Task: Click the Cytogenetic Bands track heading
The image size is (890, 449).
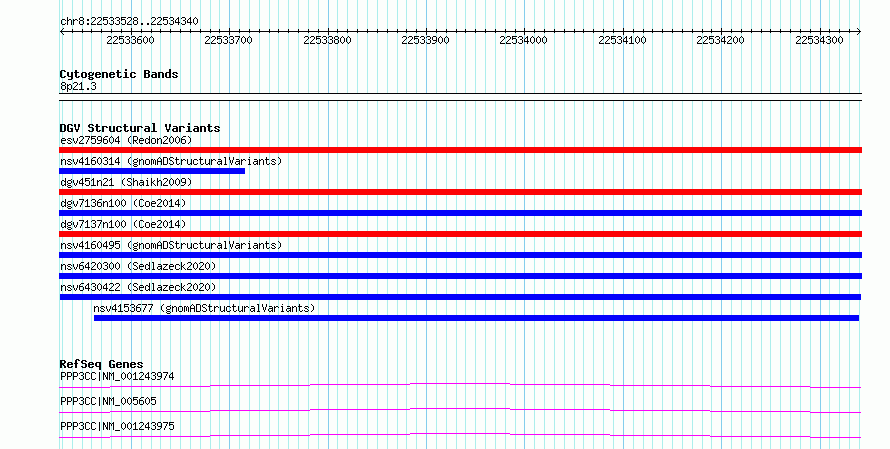Action: click(x=119, y=74)
